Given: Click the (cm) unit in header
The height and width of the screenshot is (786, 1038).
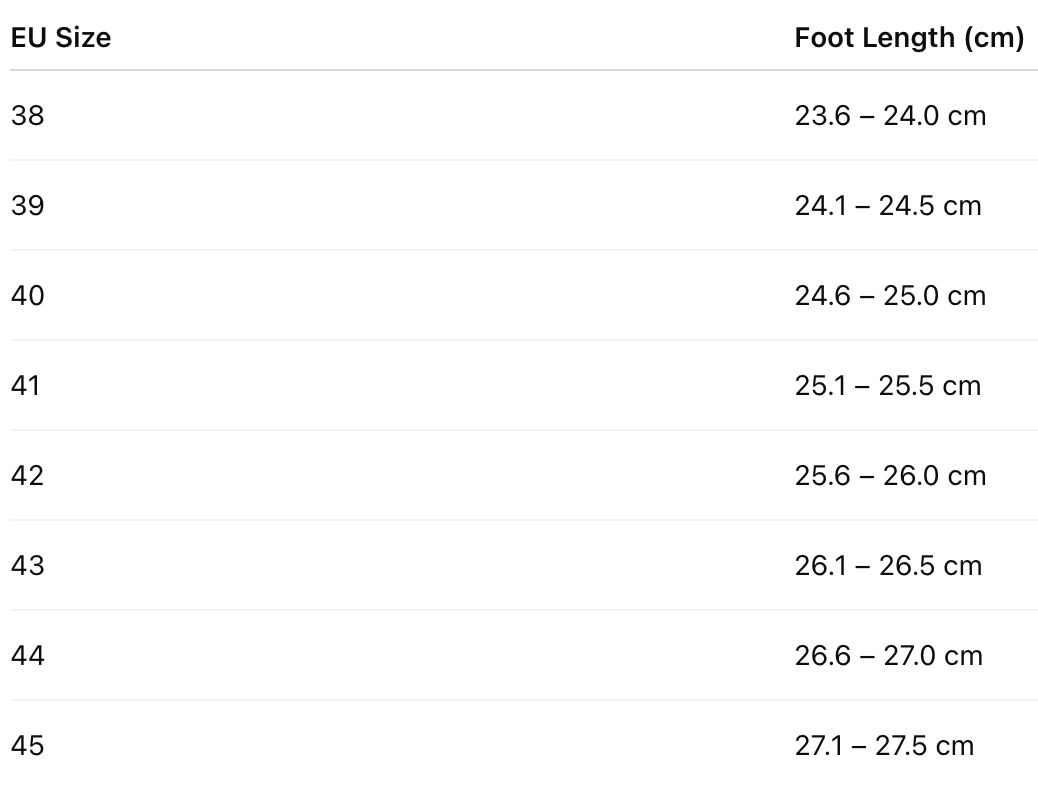Looking at the screenshot, I should click(x=994, y=38).
